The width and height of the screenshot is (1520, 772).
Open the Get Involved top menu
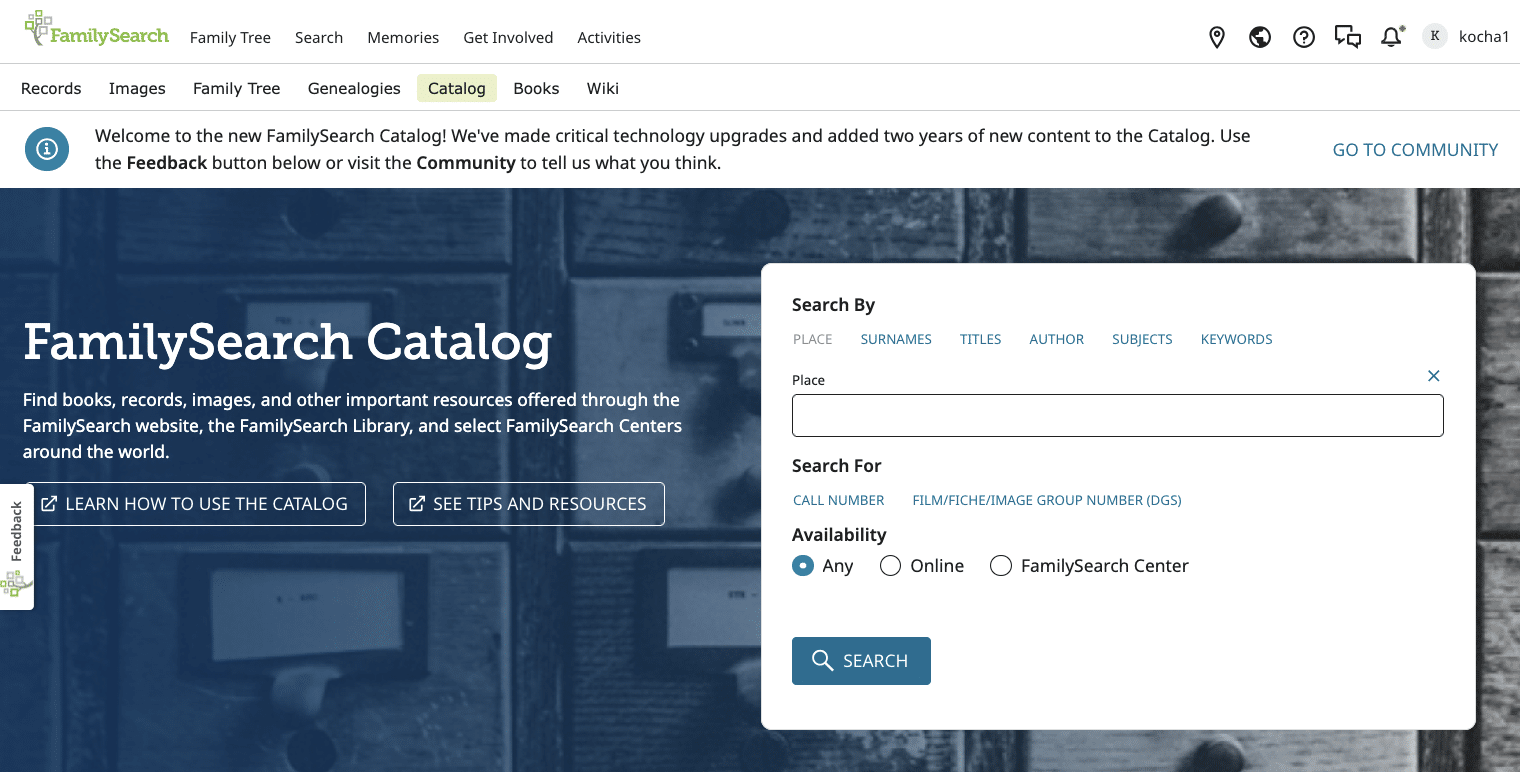(508, 37)
